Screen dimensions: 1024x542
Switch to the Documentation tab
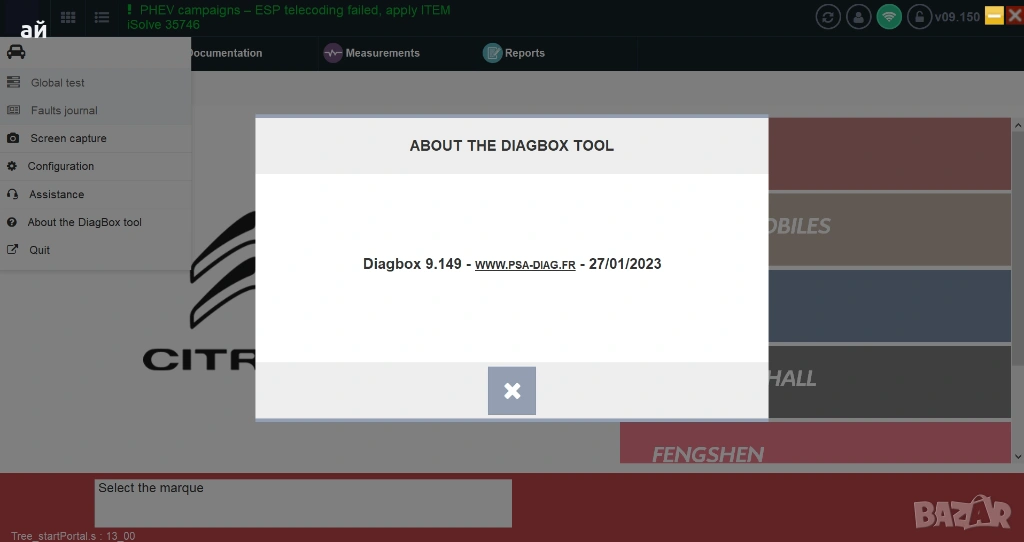(225, 53)
